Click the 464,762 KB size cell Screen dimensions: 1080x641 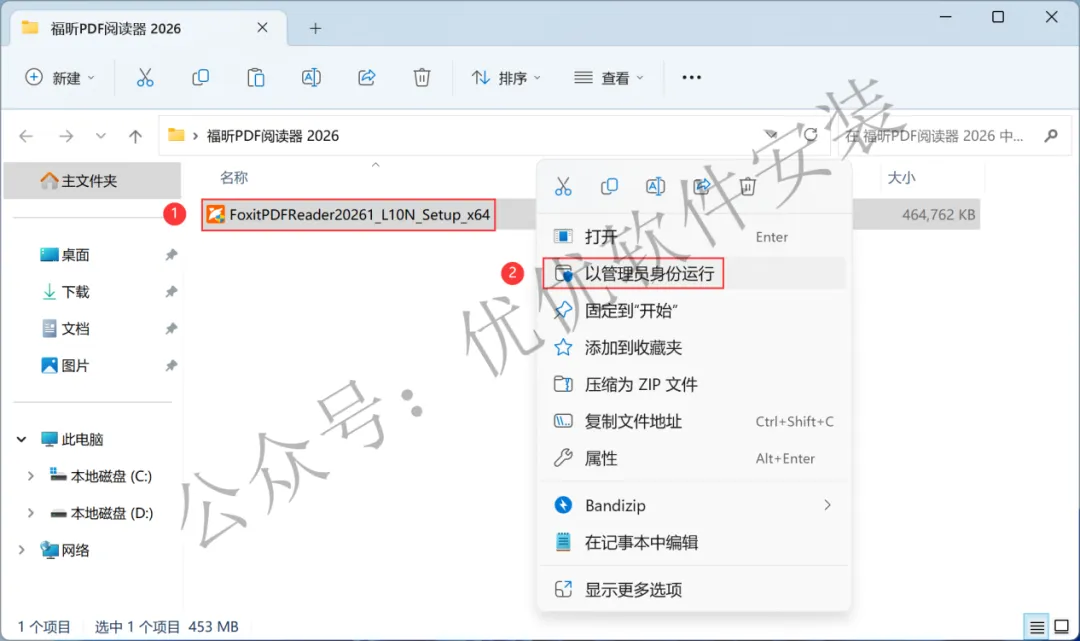938,215
